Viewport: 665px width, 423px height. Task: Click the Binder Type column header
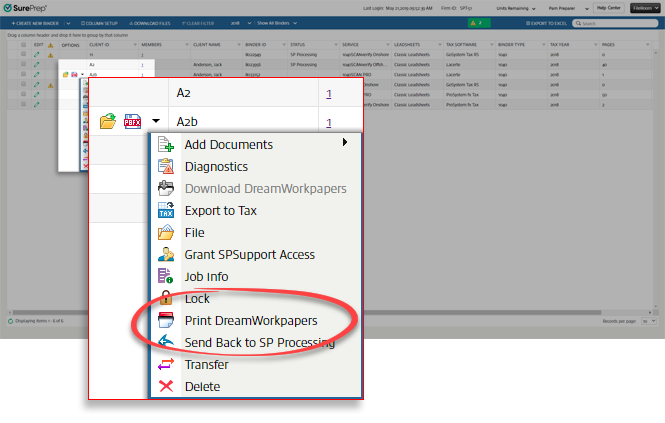click(511, 45)
